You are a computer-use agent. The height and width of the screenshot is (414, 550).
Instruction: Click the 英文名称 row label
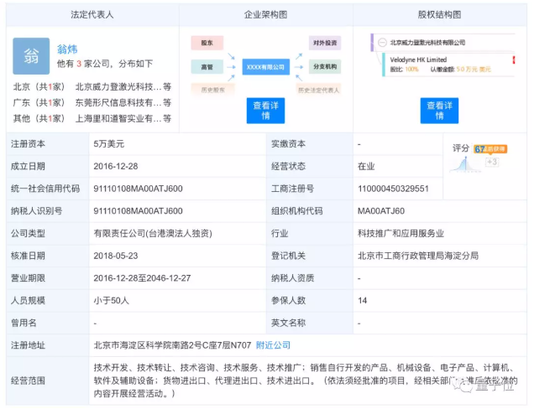[x=288, y=323]
